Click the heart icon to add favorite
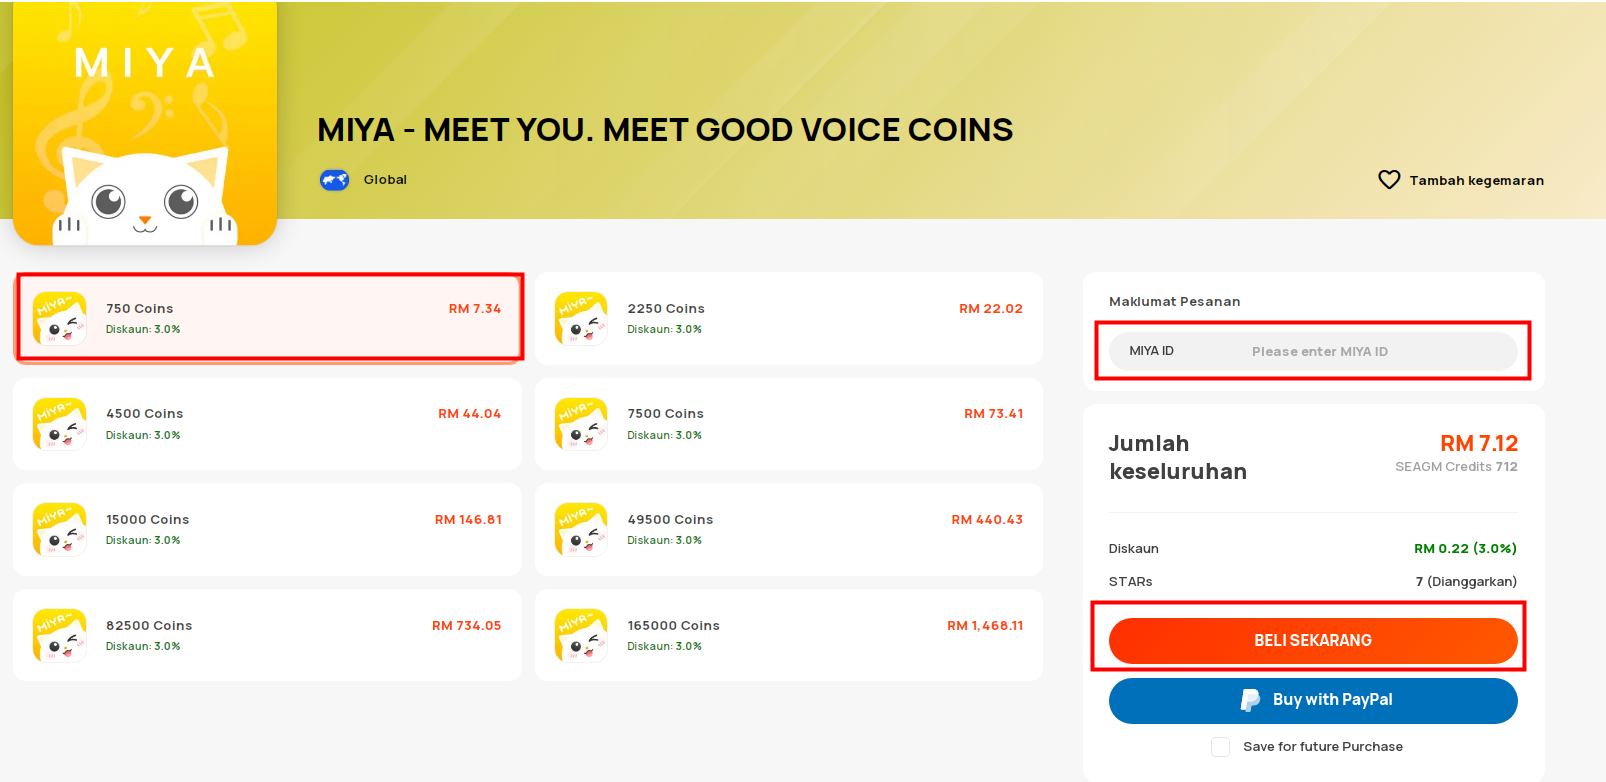Screen dimensions: 1606x782 point(1389,180)
